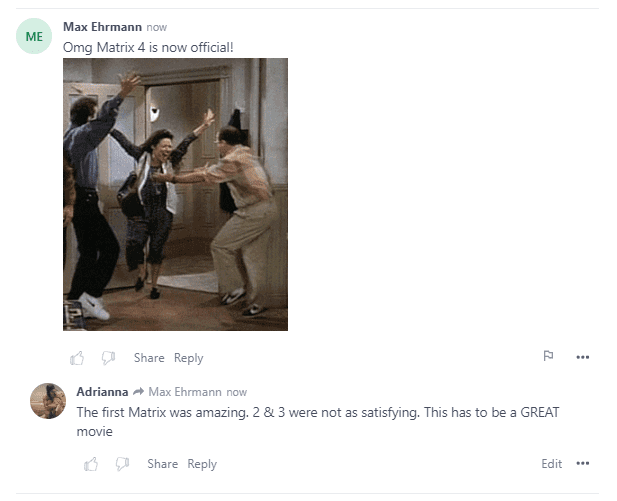Click the reply-arrow icon next to Adrianna

139,392
